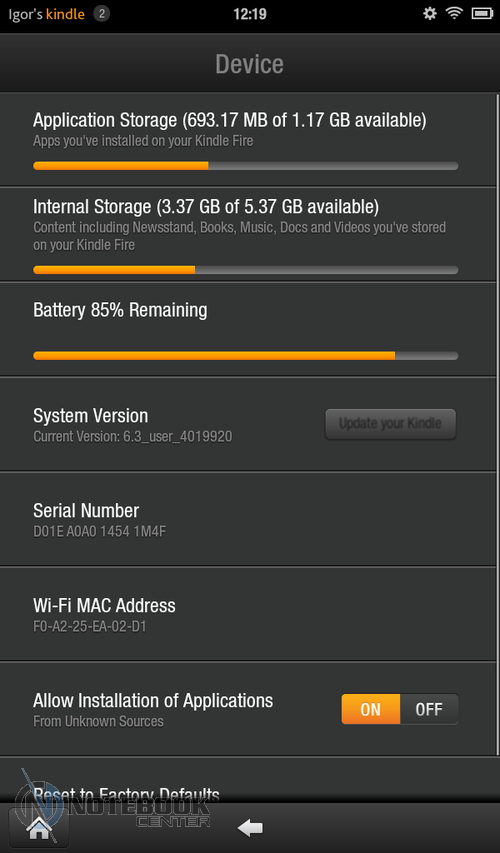Tap the Battery remaining progress bar
The image size is (500, 853).
[245, 356]
